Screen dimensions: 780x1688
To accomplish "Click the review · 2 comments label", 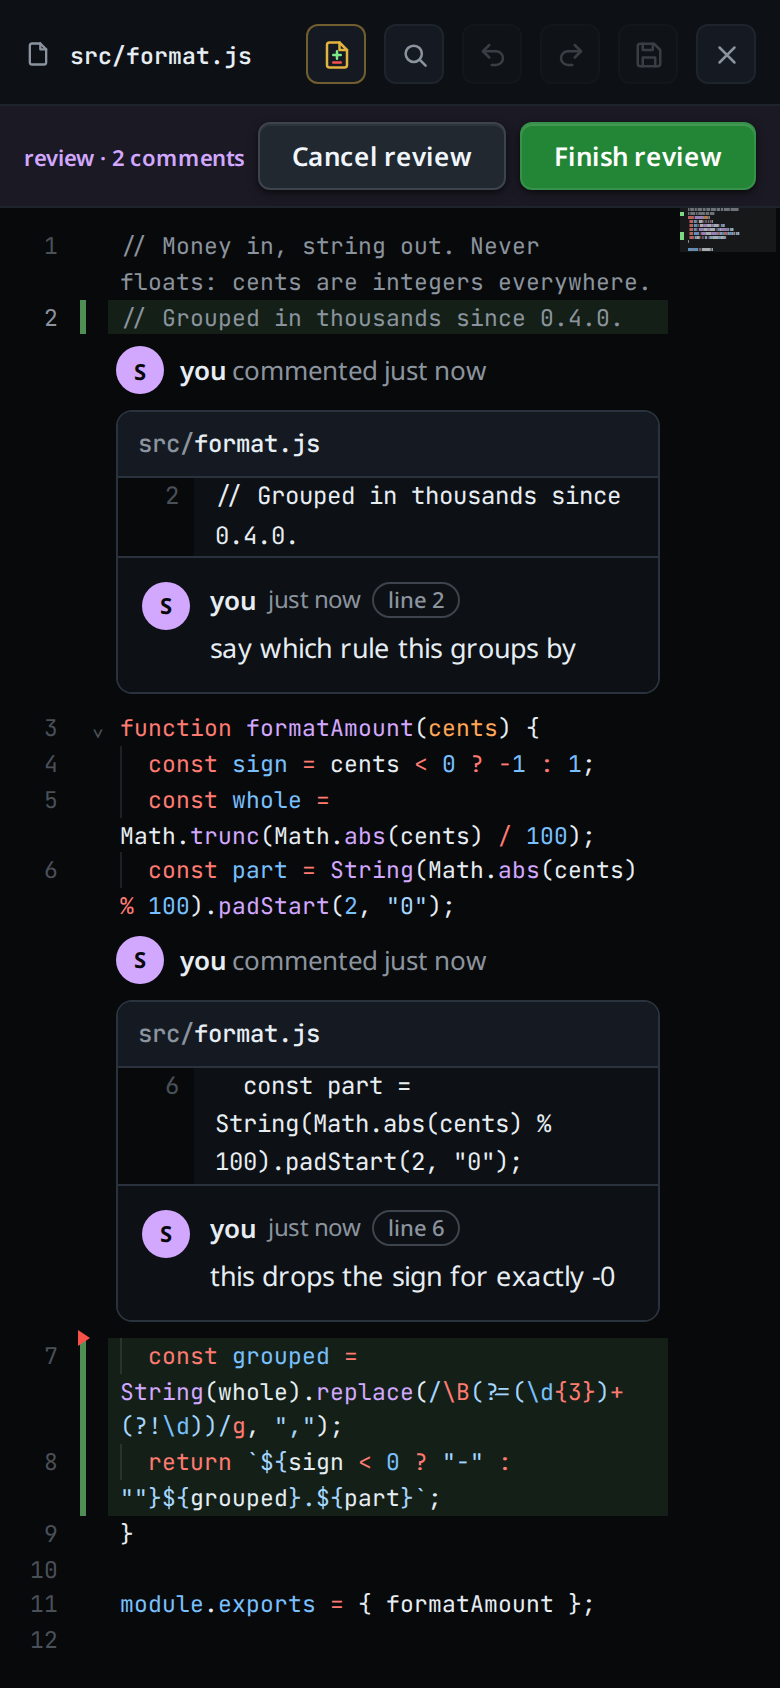I will pos(134,158).
